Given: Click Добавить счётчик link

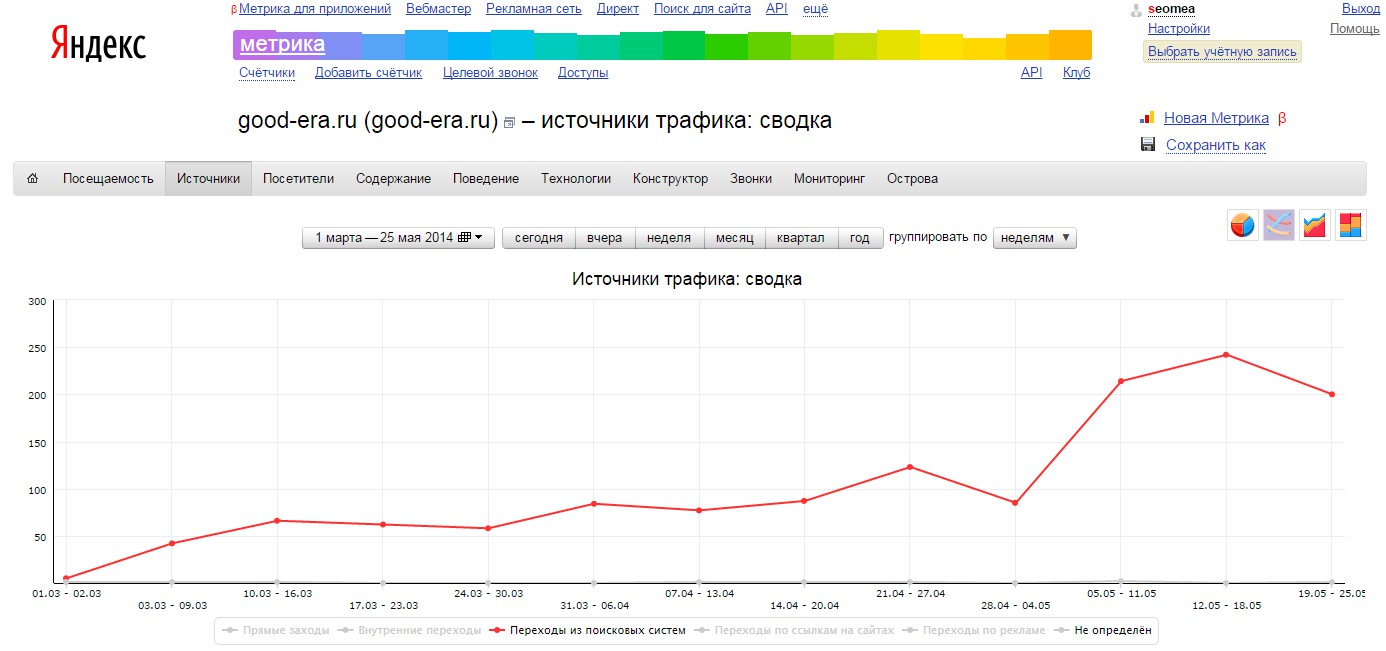Looking at the screenshot, I should point(368,73).
